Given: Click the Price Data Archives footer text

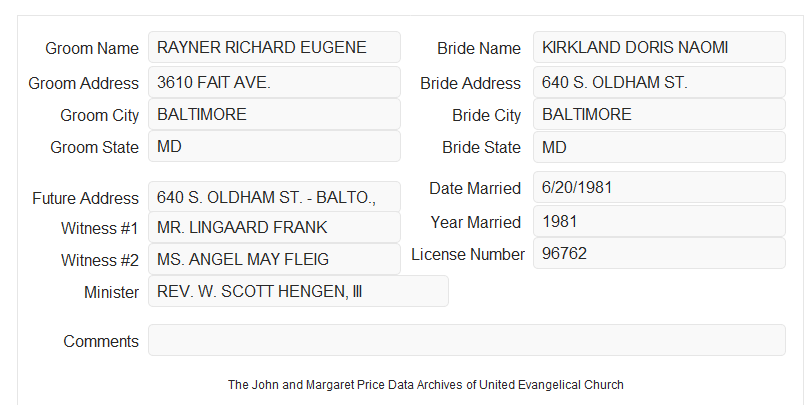Looking at the screenshot, I should pos(426,385).
